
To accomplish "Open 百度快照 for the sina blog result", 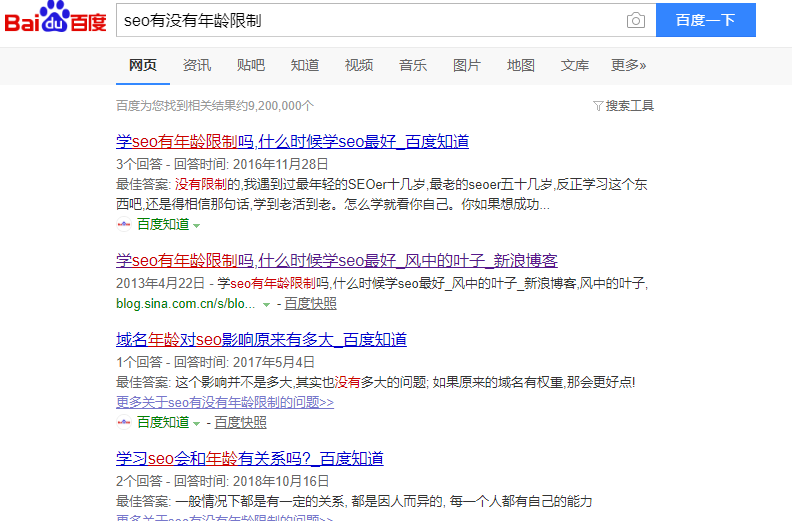I will click(x=311, y=303).
